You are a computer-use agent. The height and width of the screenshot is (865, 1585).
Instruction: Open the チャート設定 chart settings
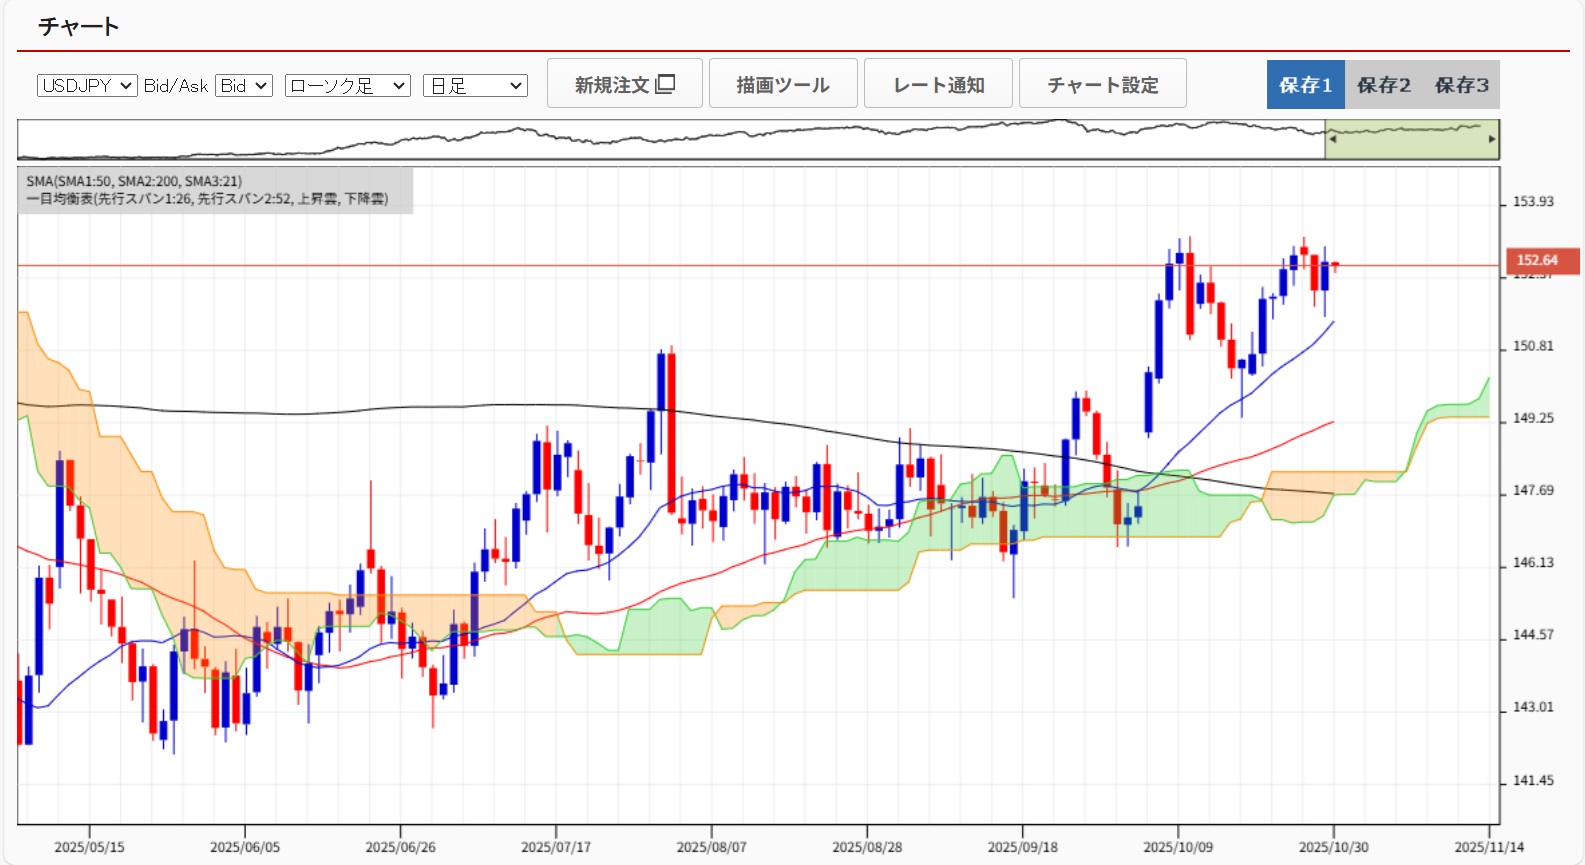1102,84
